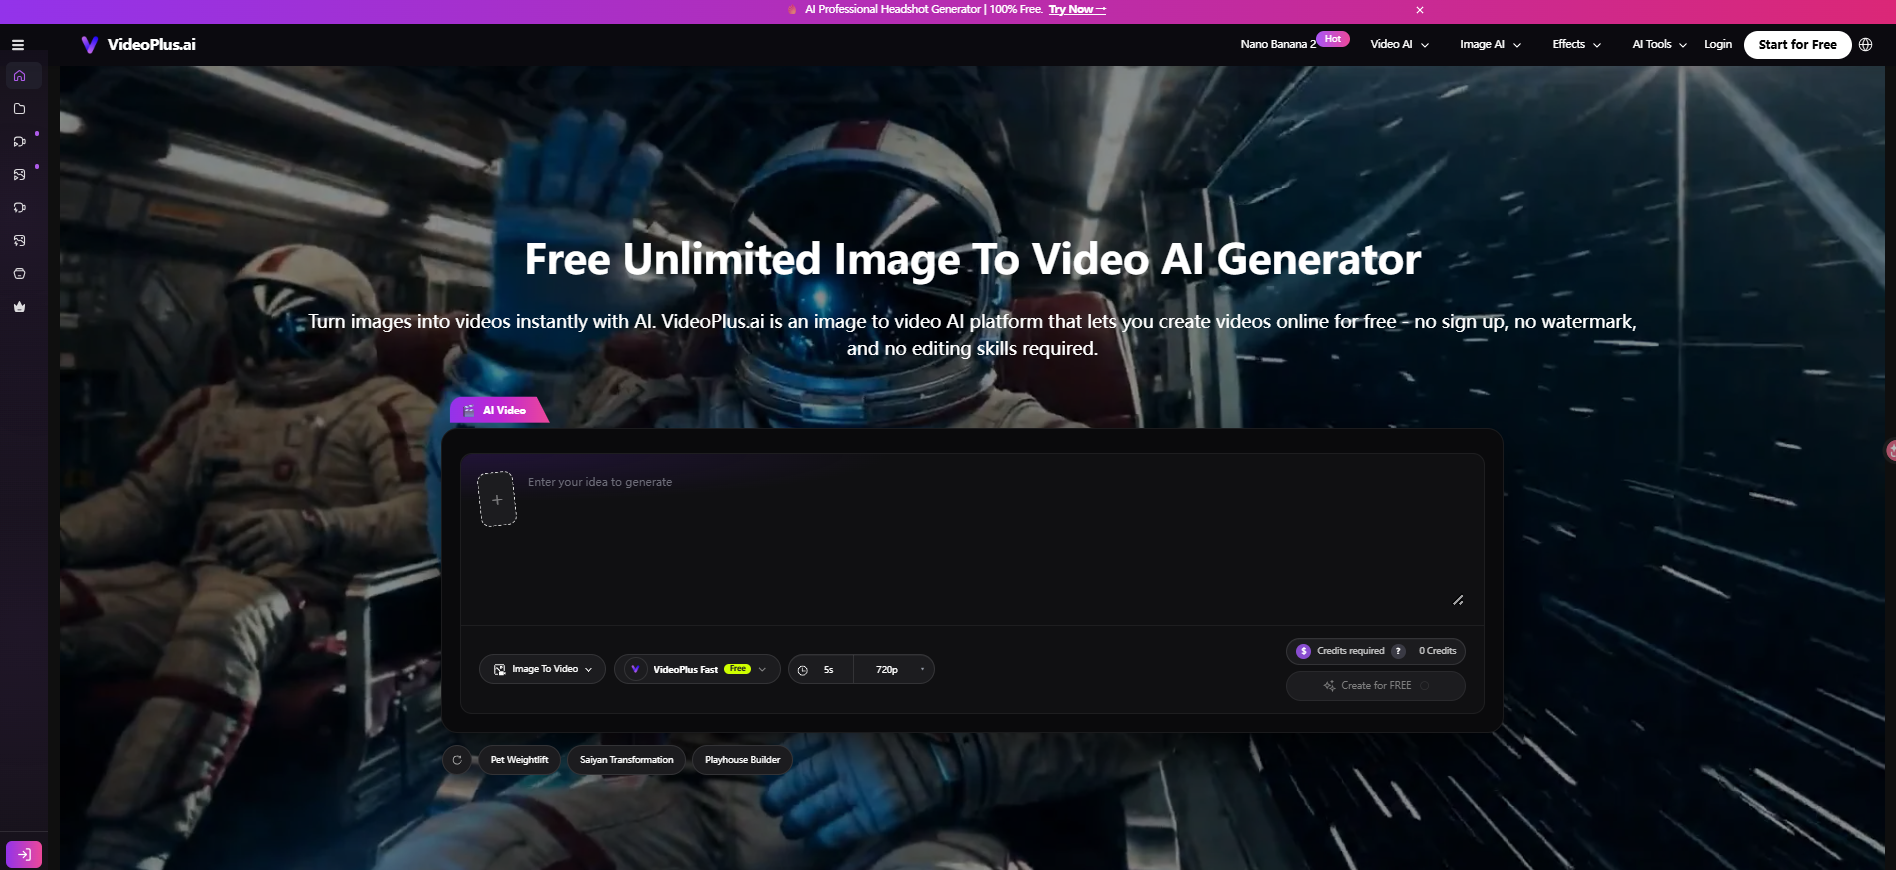The image size is (1896, 870).
Task: Open the hamburger menu in the header
Action: 18,45
